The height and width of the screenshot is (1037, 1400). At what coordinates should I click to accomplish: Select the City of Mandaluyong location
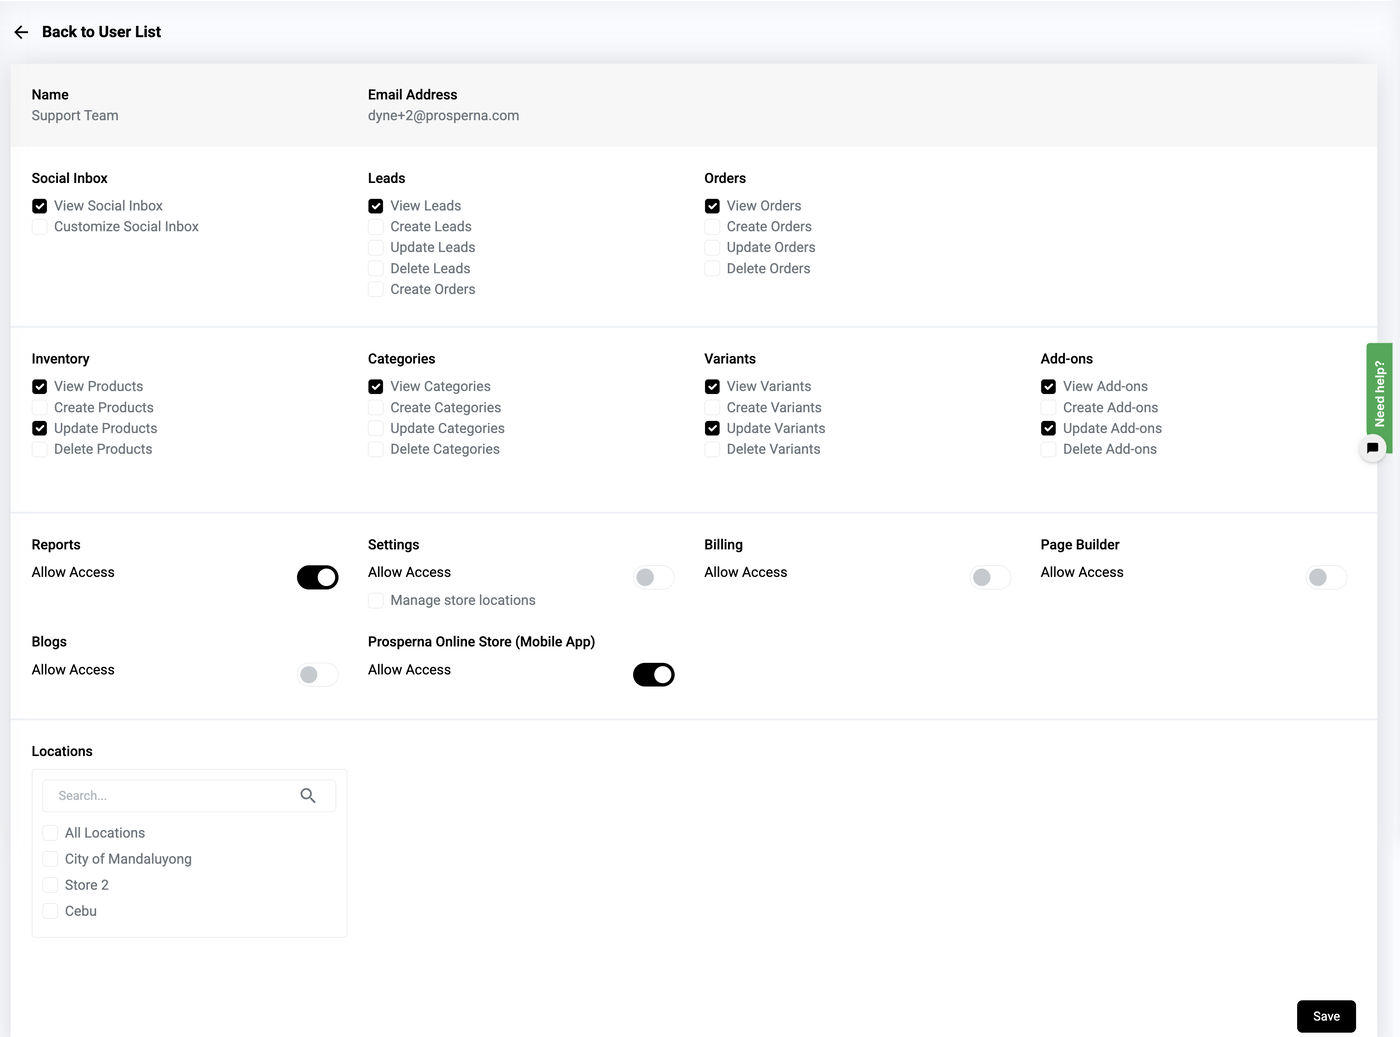[51, 859]
